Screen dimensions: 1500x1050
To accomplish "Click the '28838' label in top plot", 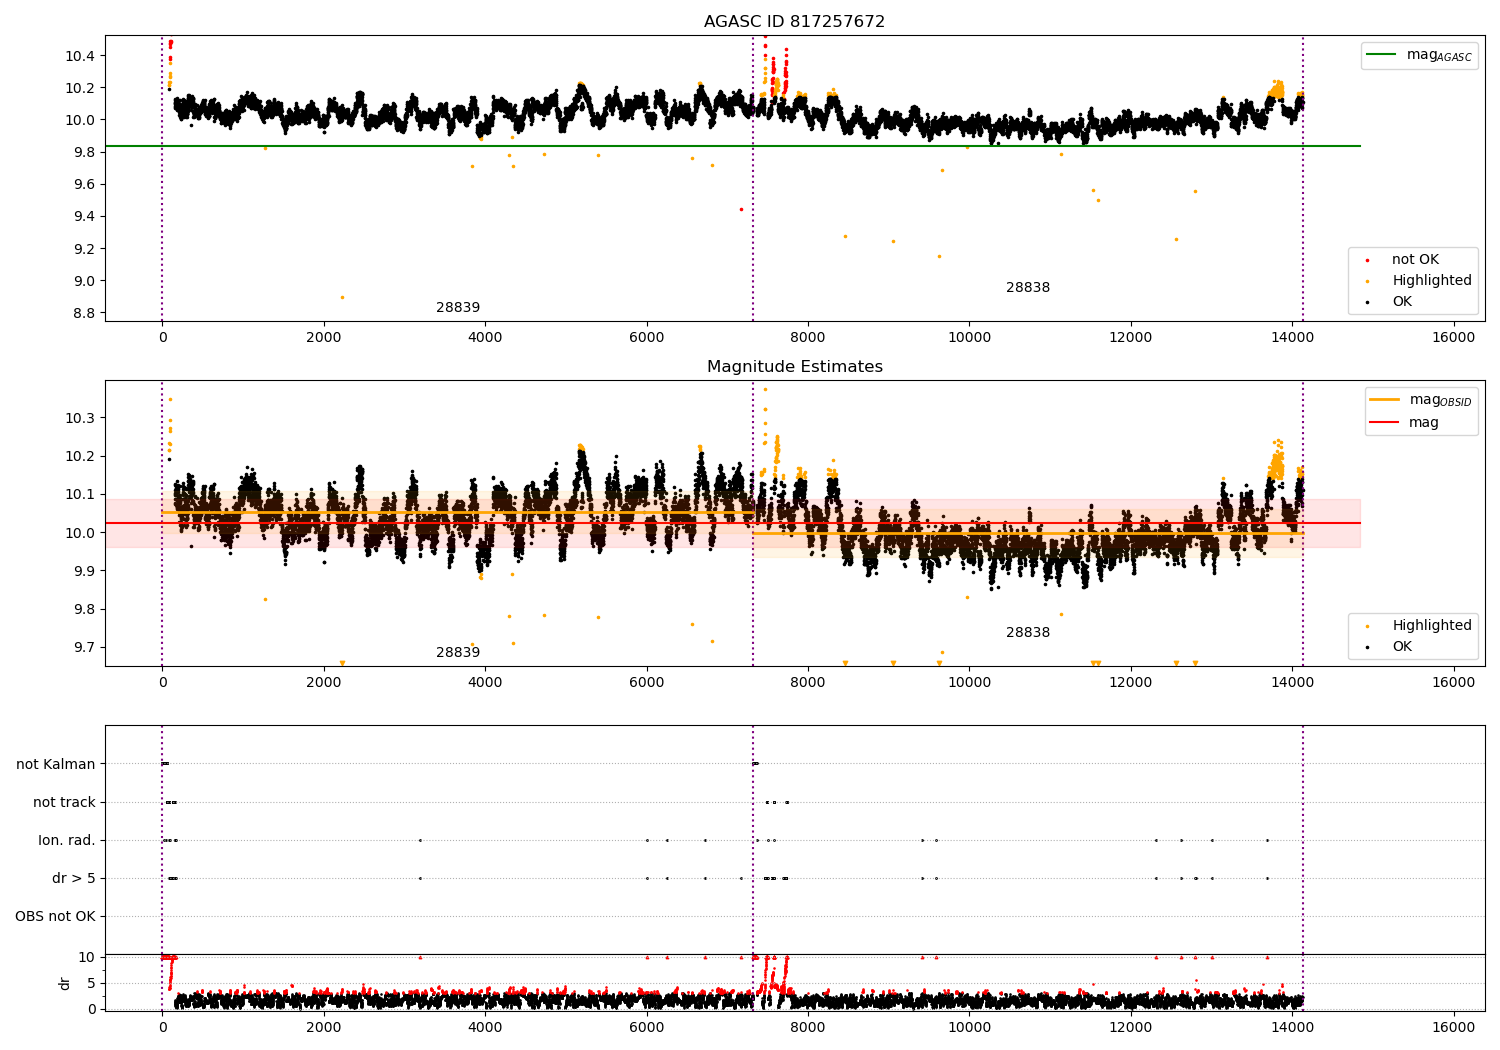I will click(1028, 287).
